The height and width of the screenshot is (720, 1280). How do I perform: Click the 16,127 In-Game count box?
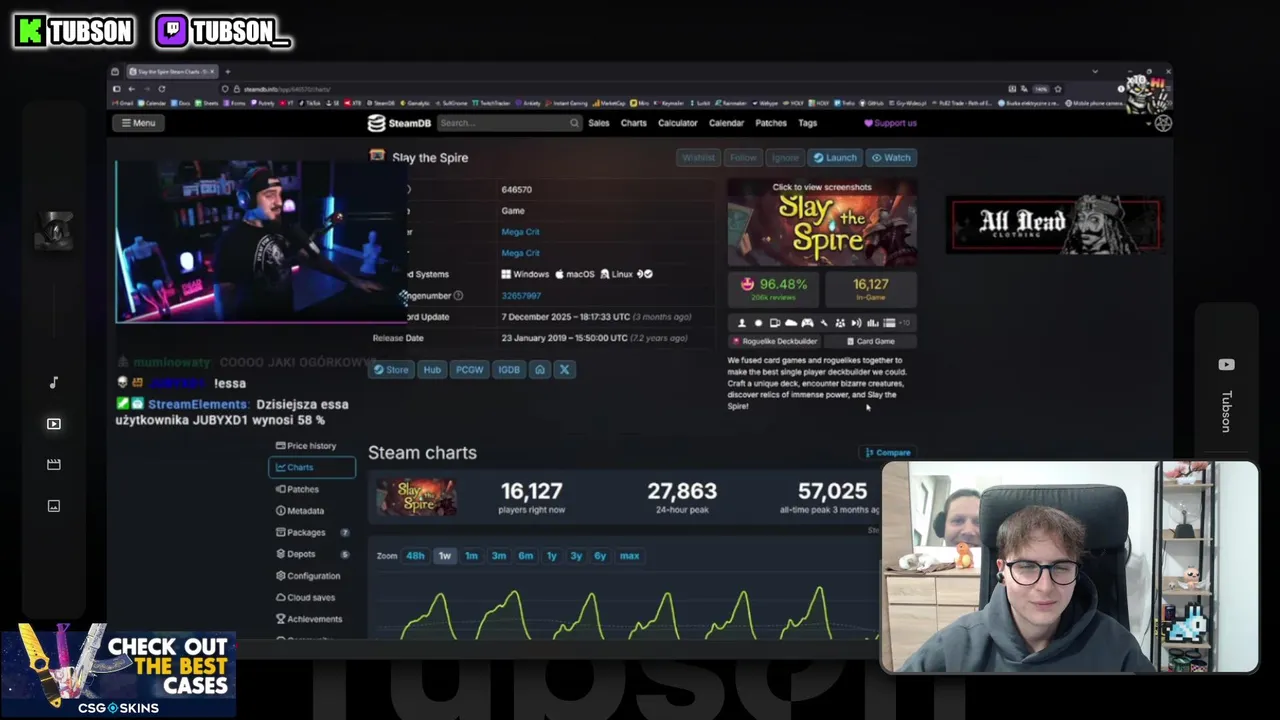tap(871, 288)
